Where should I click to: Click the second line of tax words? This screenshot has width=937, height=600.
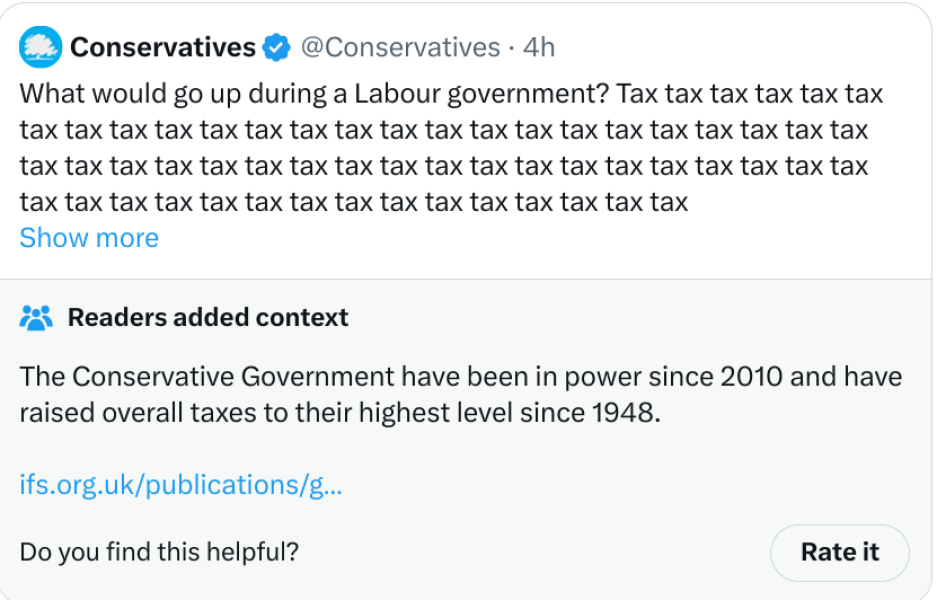[x=444, y=130]
